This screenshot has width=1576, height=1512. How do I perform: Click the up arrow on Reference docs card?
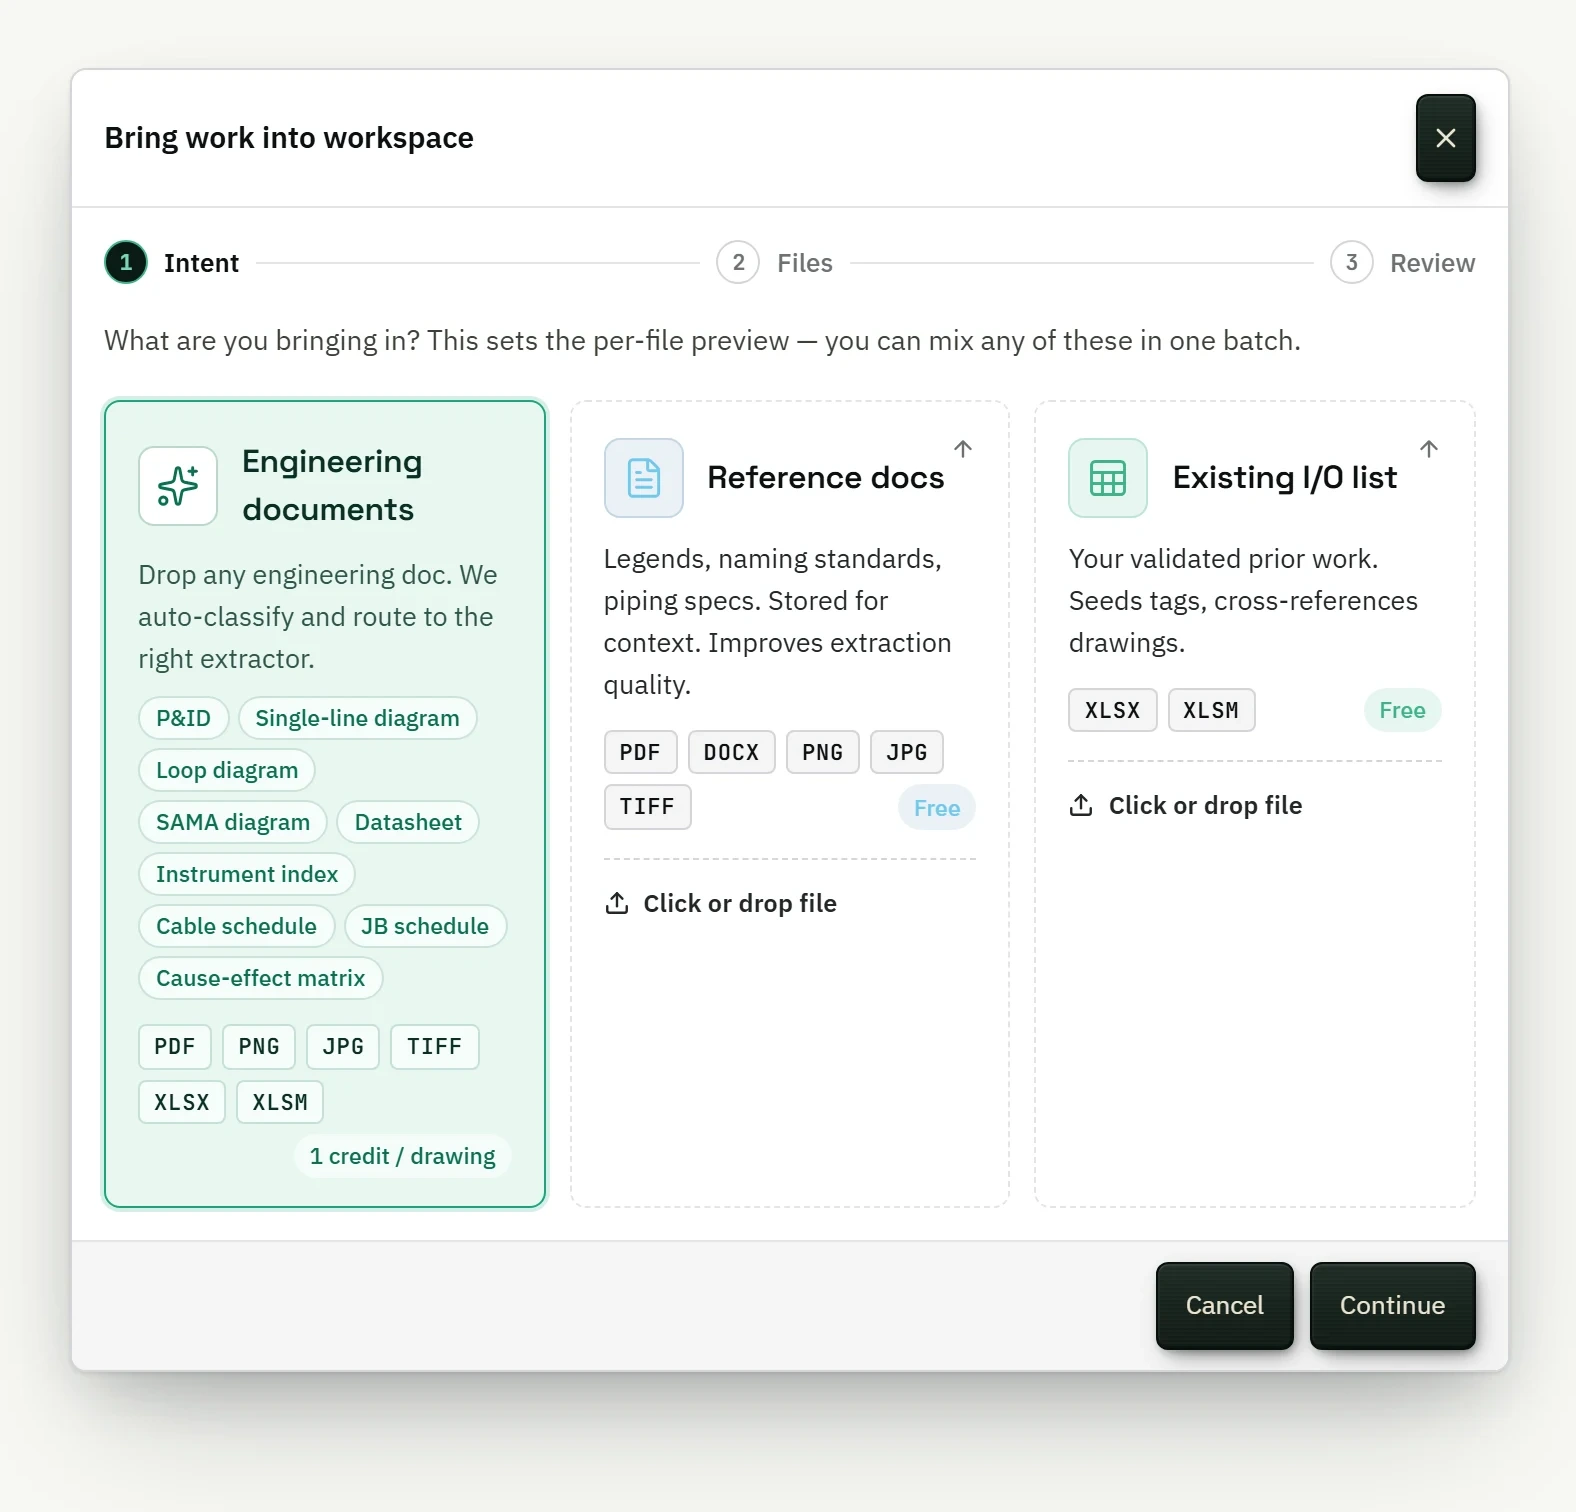click(x=963, y=449)
